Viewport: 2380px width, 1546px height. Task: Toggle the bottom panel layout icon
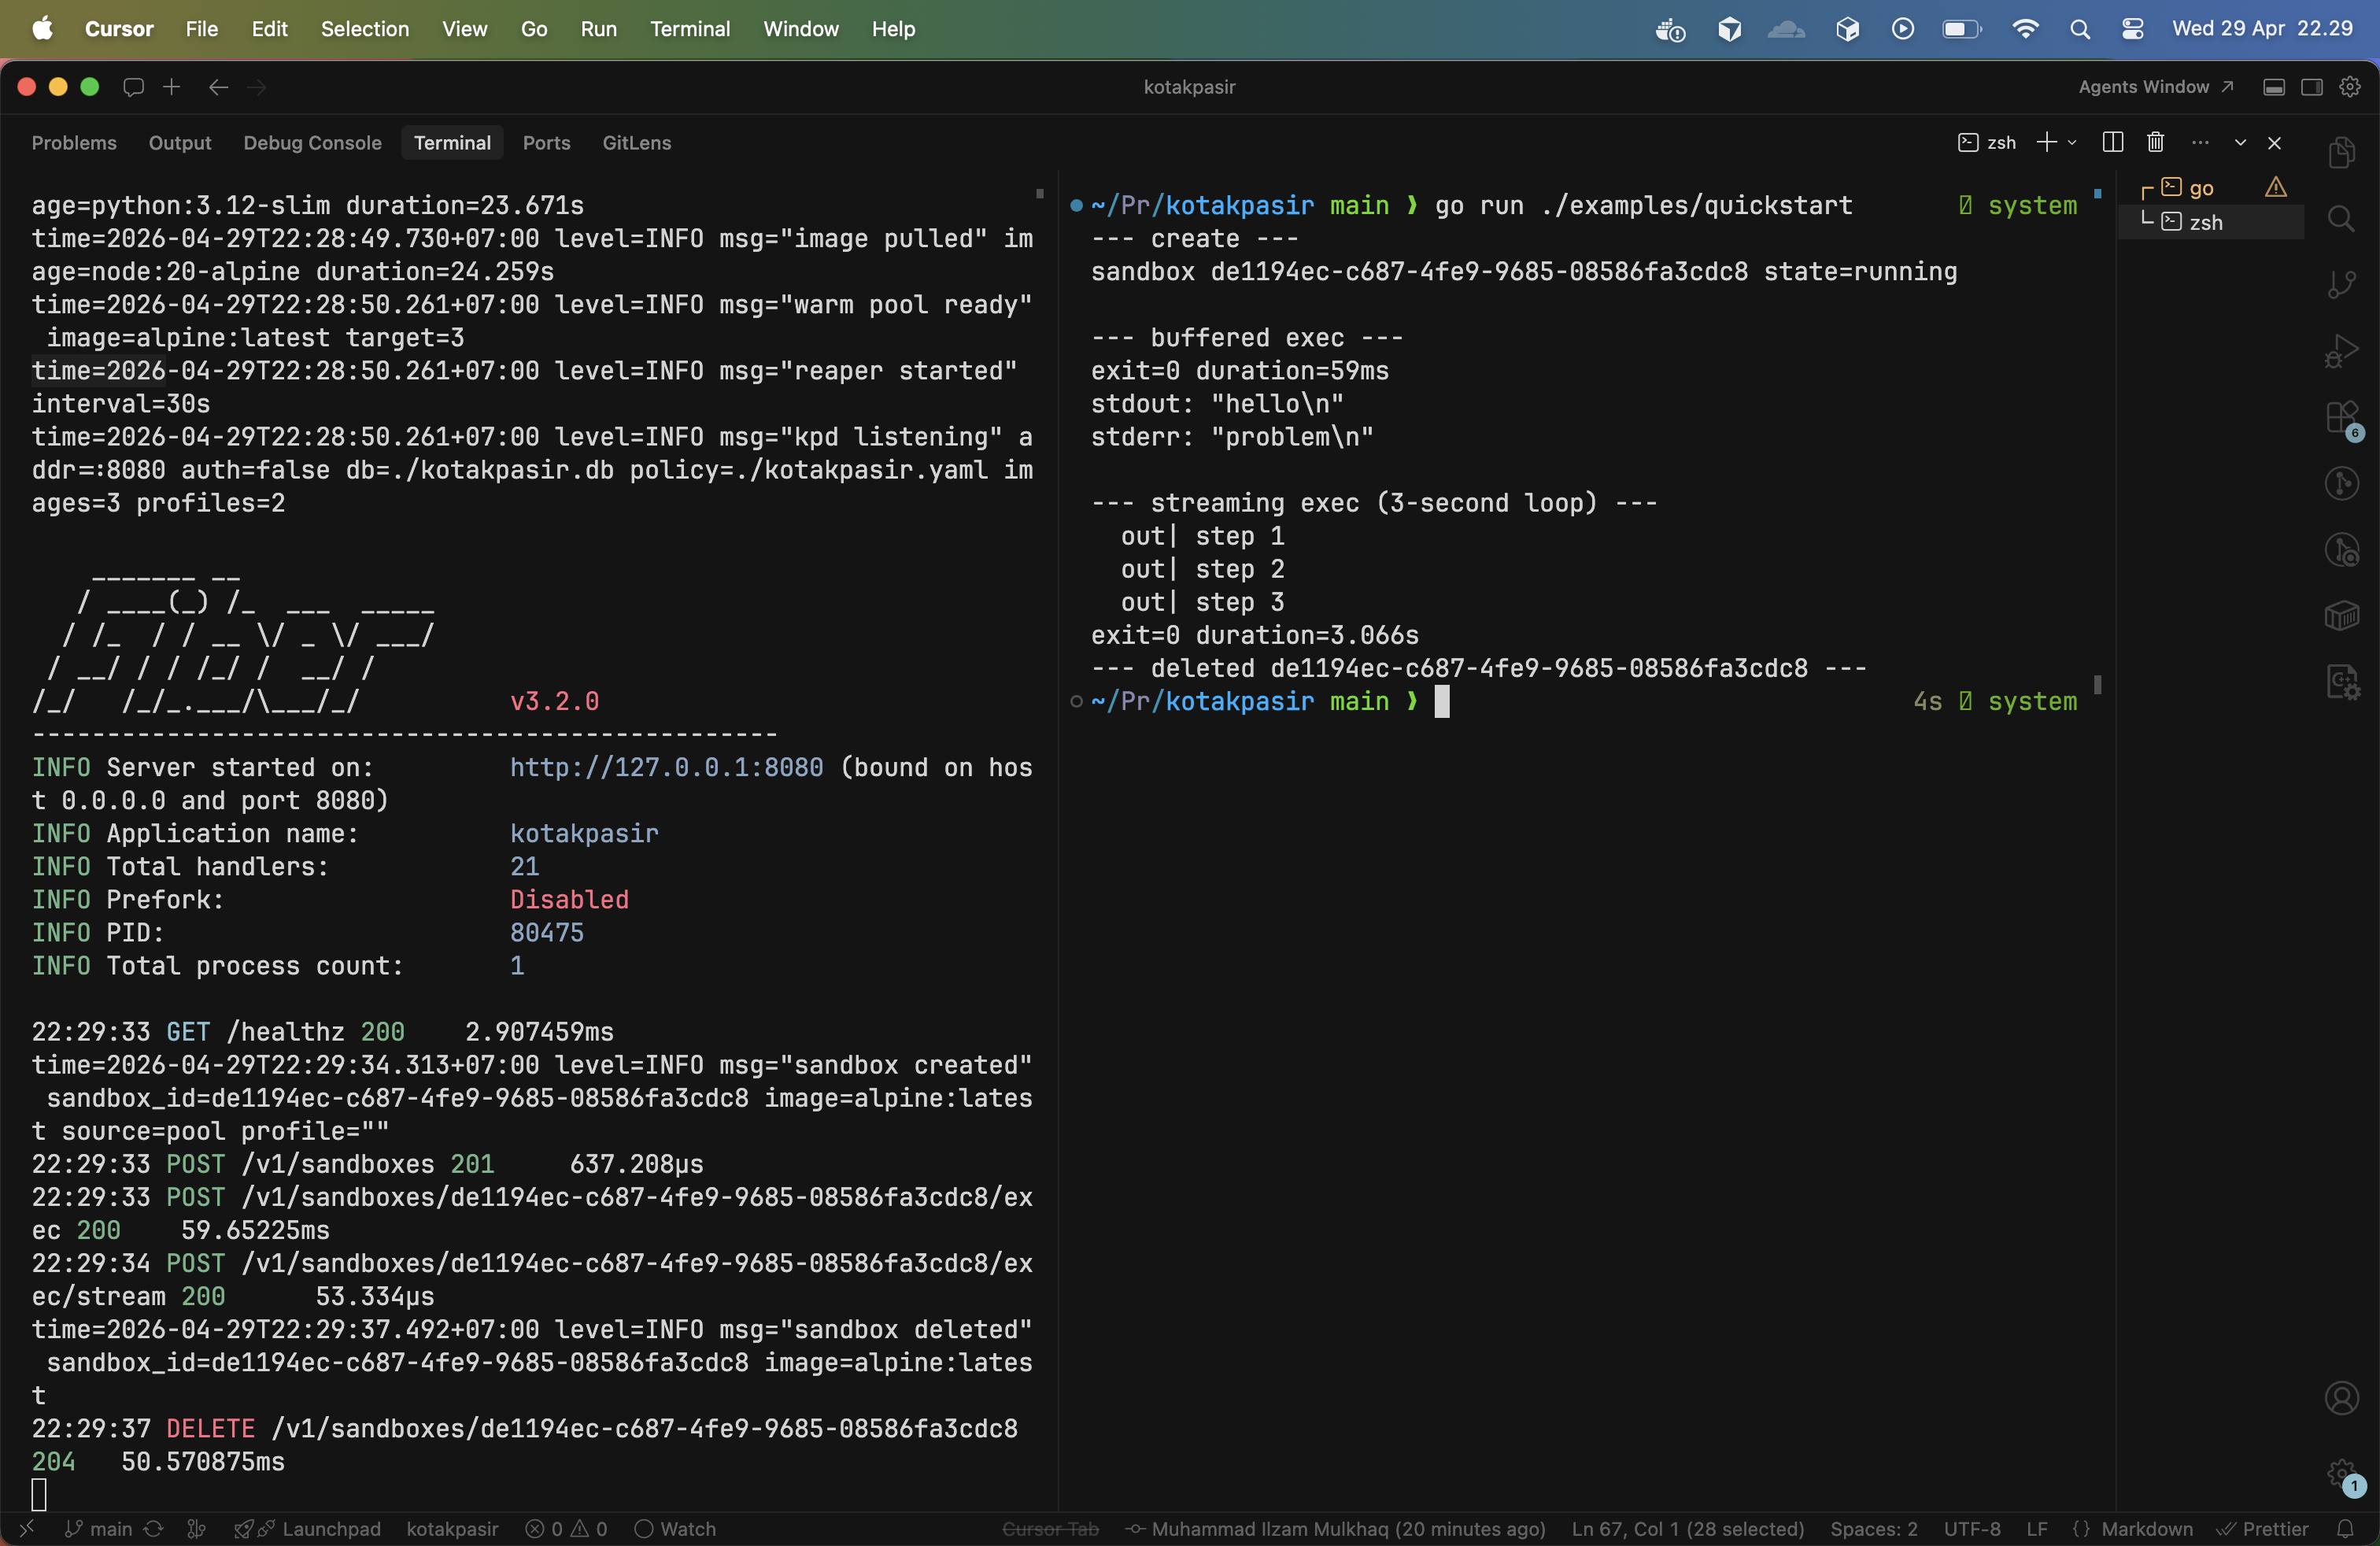(x=2273, y=87)
